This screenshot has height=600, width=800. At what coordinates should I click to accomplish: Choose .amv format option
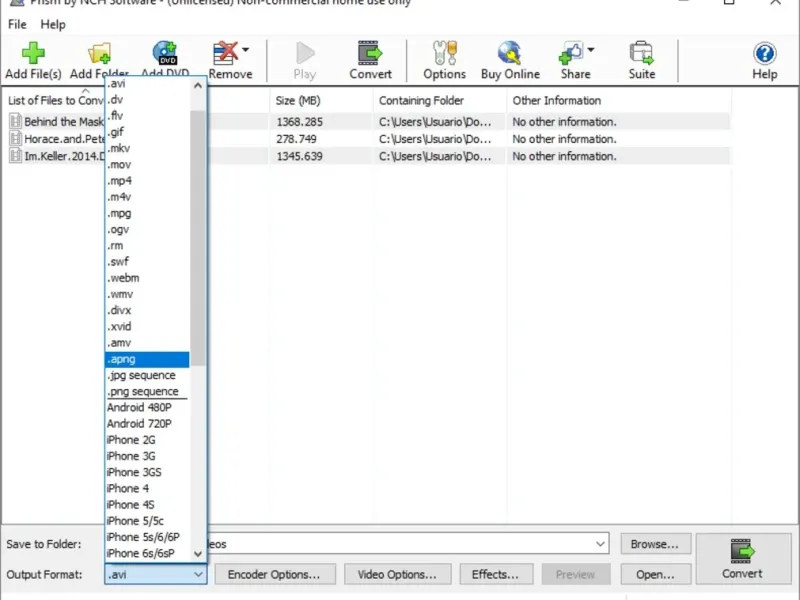coord(147,343)
